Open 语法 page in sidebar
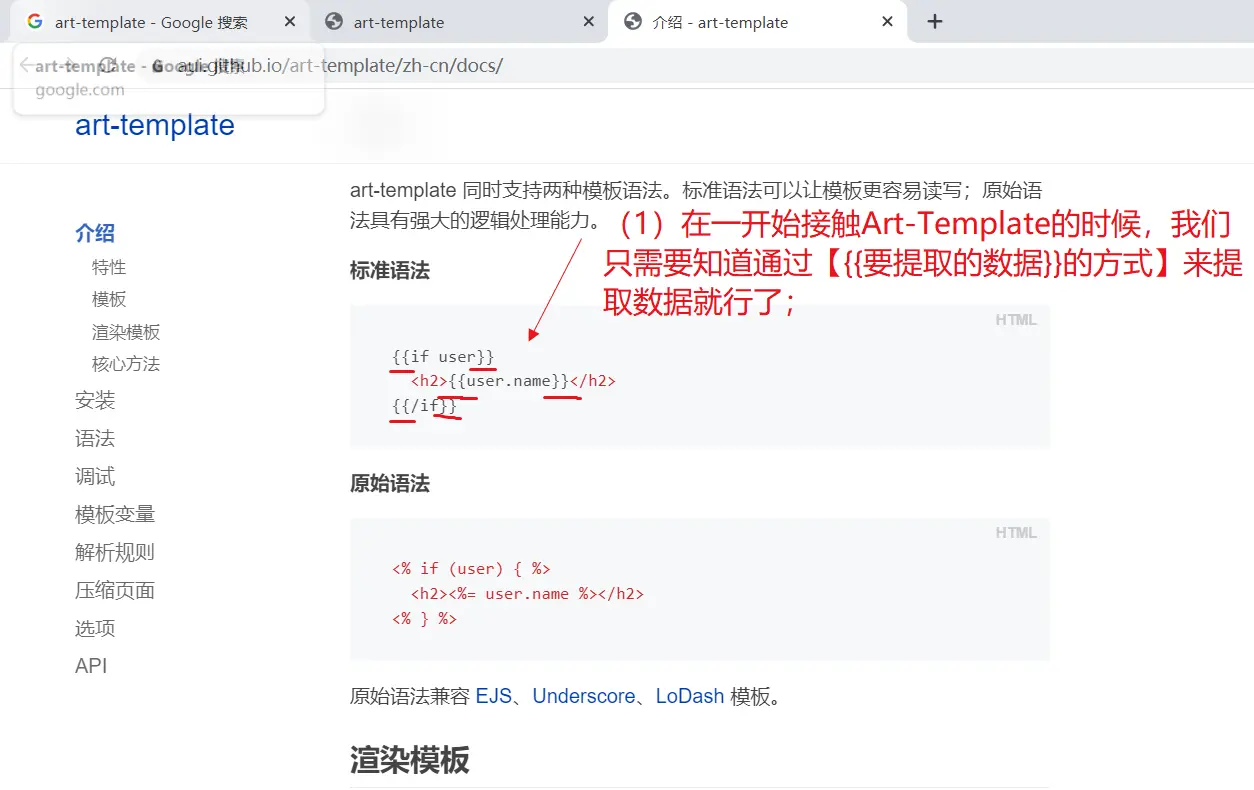 tap(95, 438)
